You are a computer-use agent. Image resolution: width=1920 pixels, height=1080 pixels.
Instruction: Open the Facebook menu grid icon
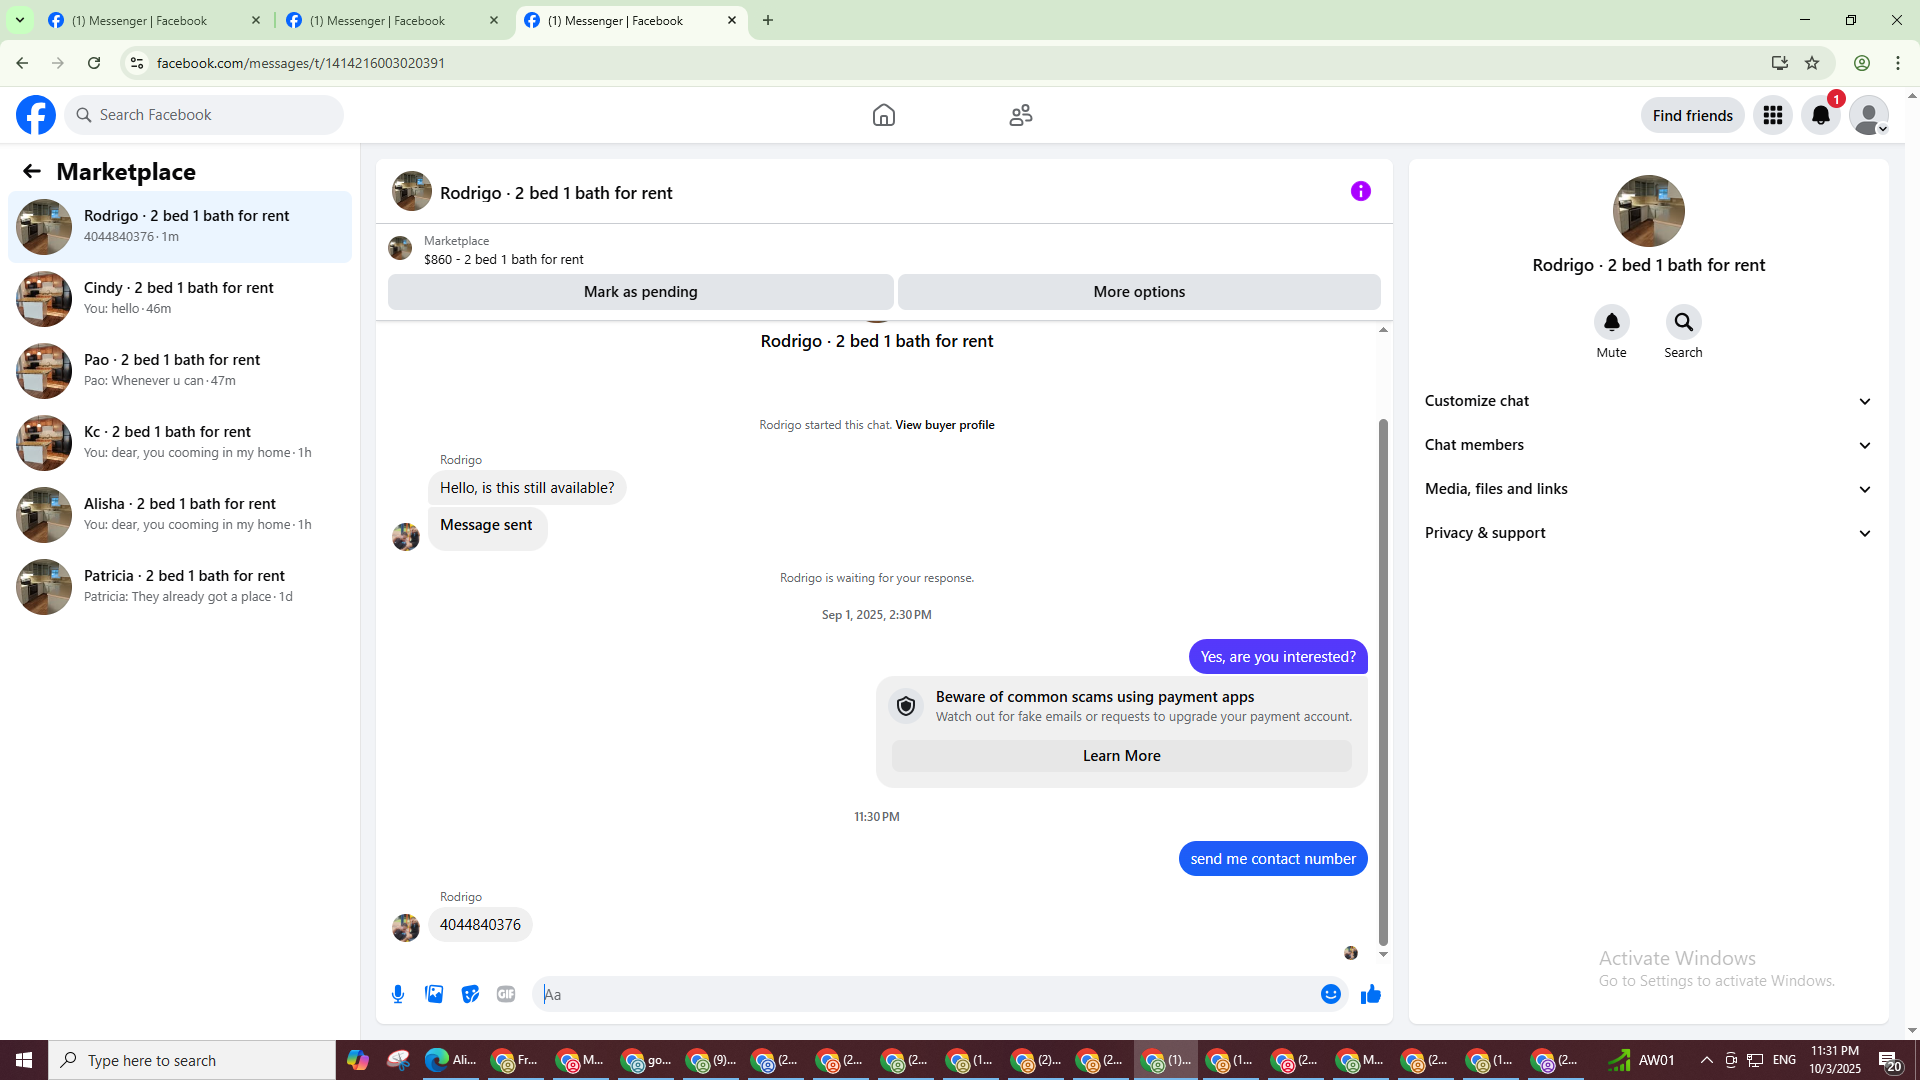[x=1773, y=115]
